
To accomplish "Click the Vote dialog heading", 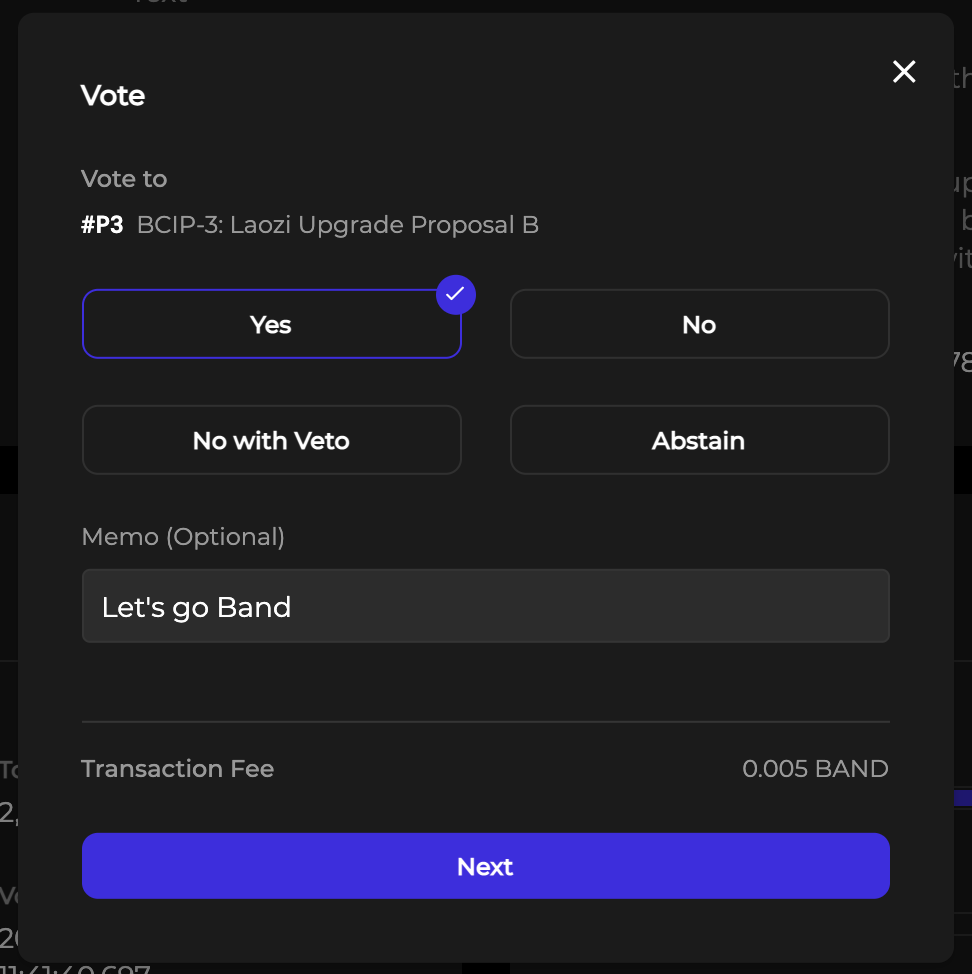I will click(x=113, y=96).
